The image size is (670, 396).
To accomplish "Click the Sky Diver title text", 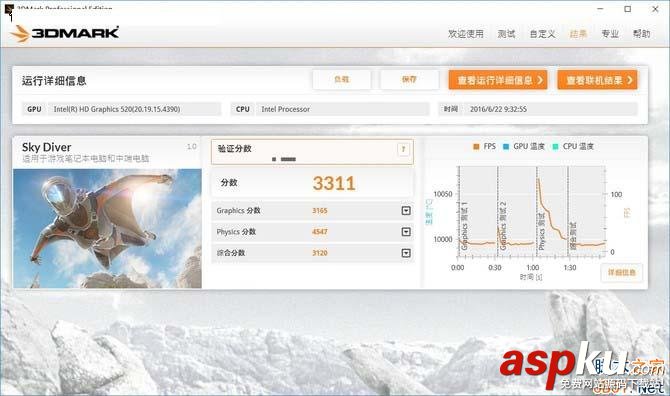I will (47, 147).
